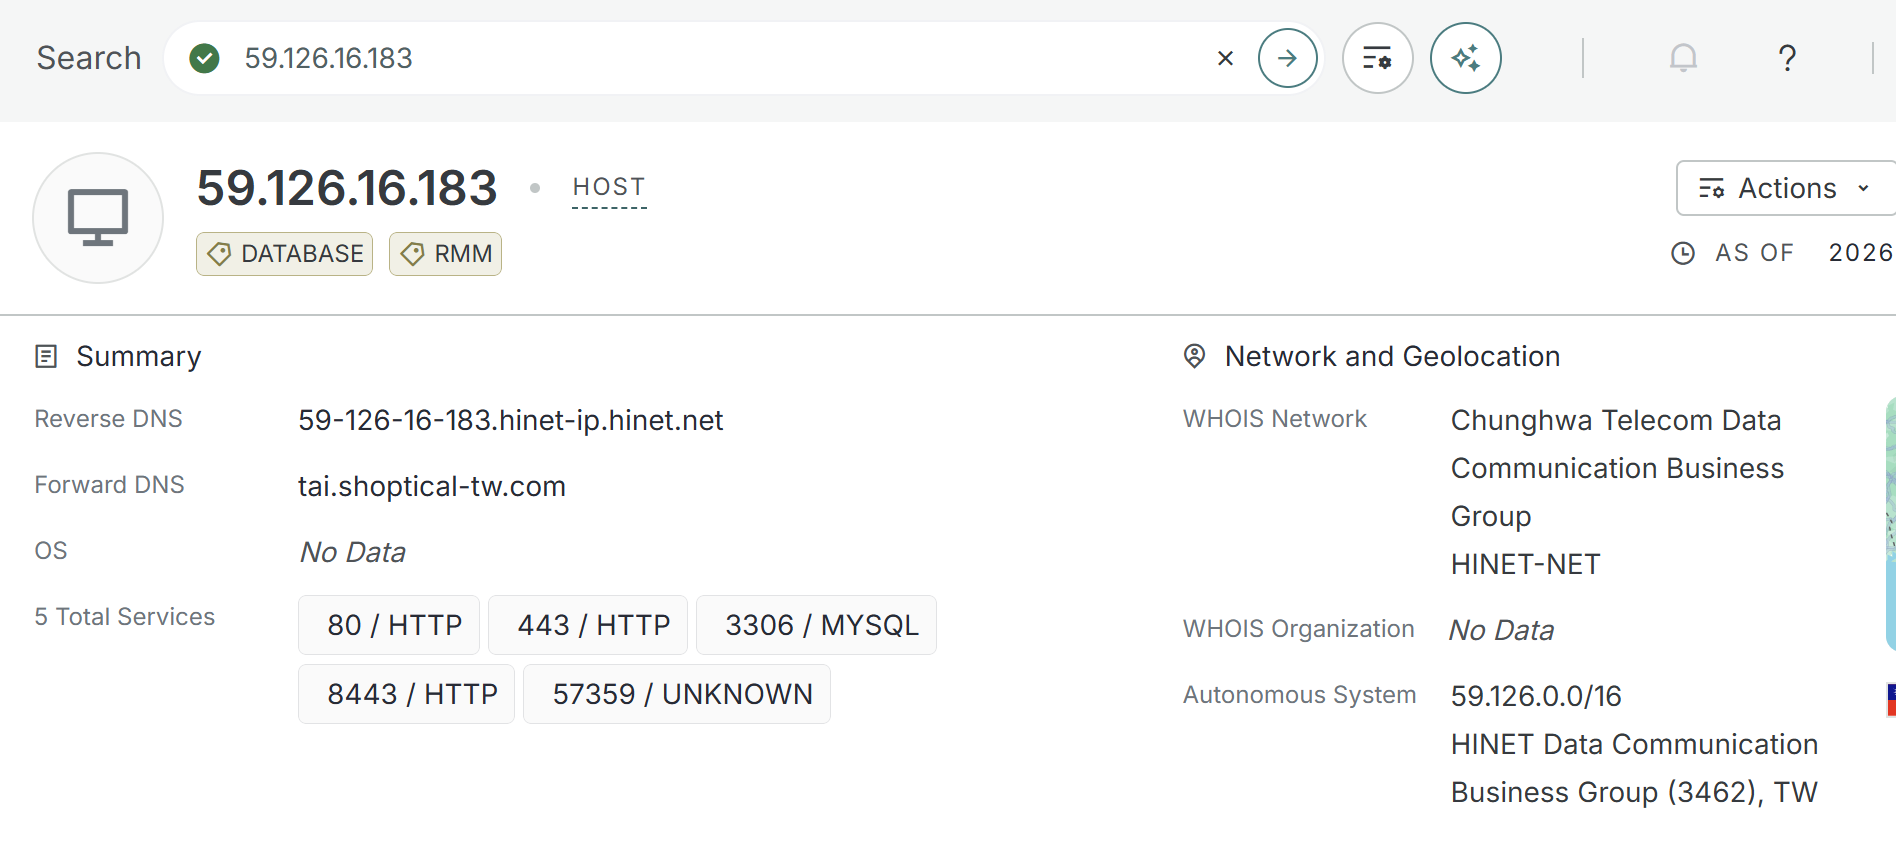
Task: Select the DATABASE tag
Action: (285, 254)
